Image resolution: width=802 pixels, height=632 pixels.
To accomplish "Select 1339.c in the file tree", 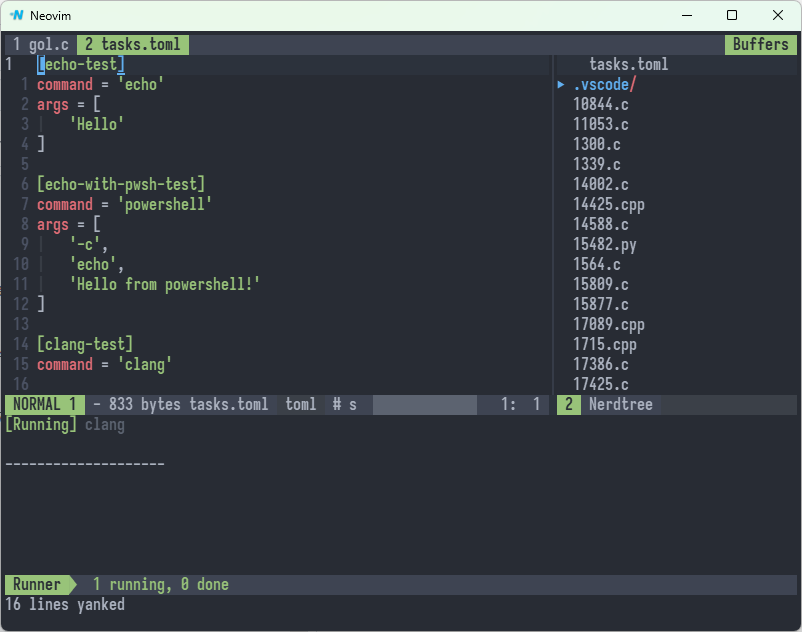I will (x=596, y=164).
